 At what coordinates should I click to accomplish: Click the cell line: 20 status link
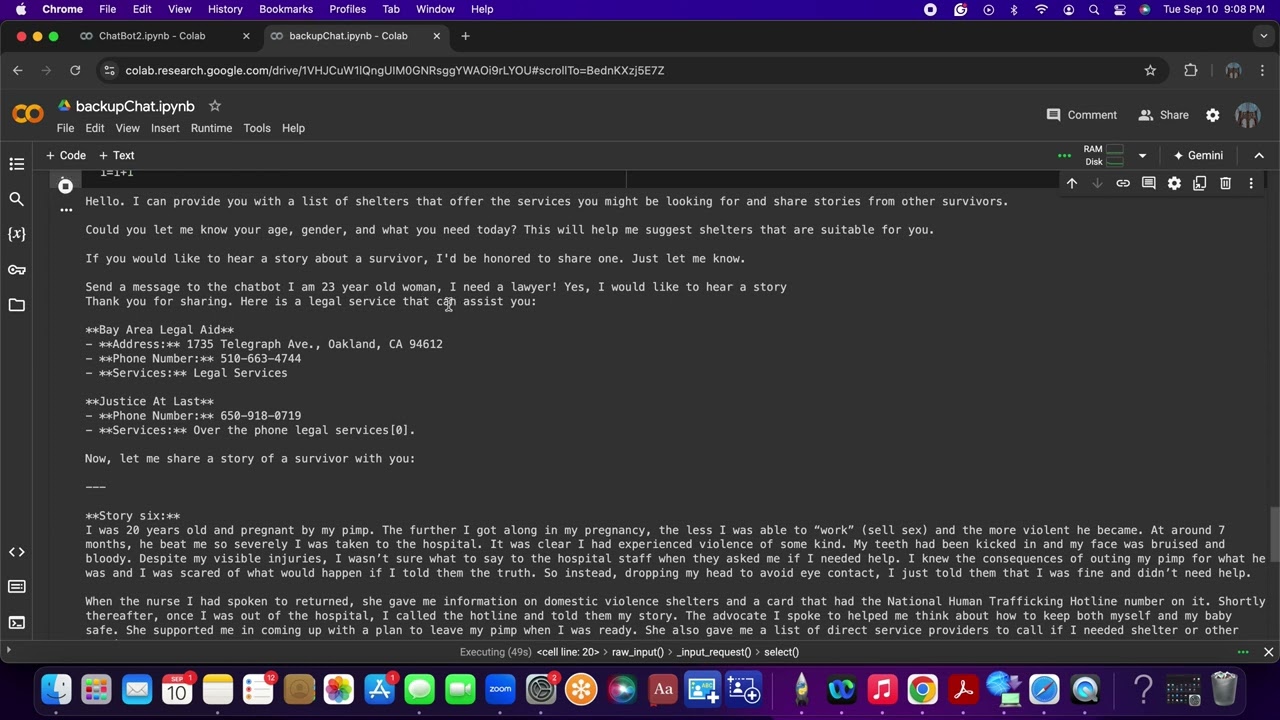pyautogui.click(x=568, y=652)
